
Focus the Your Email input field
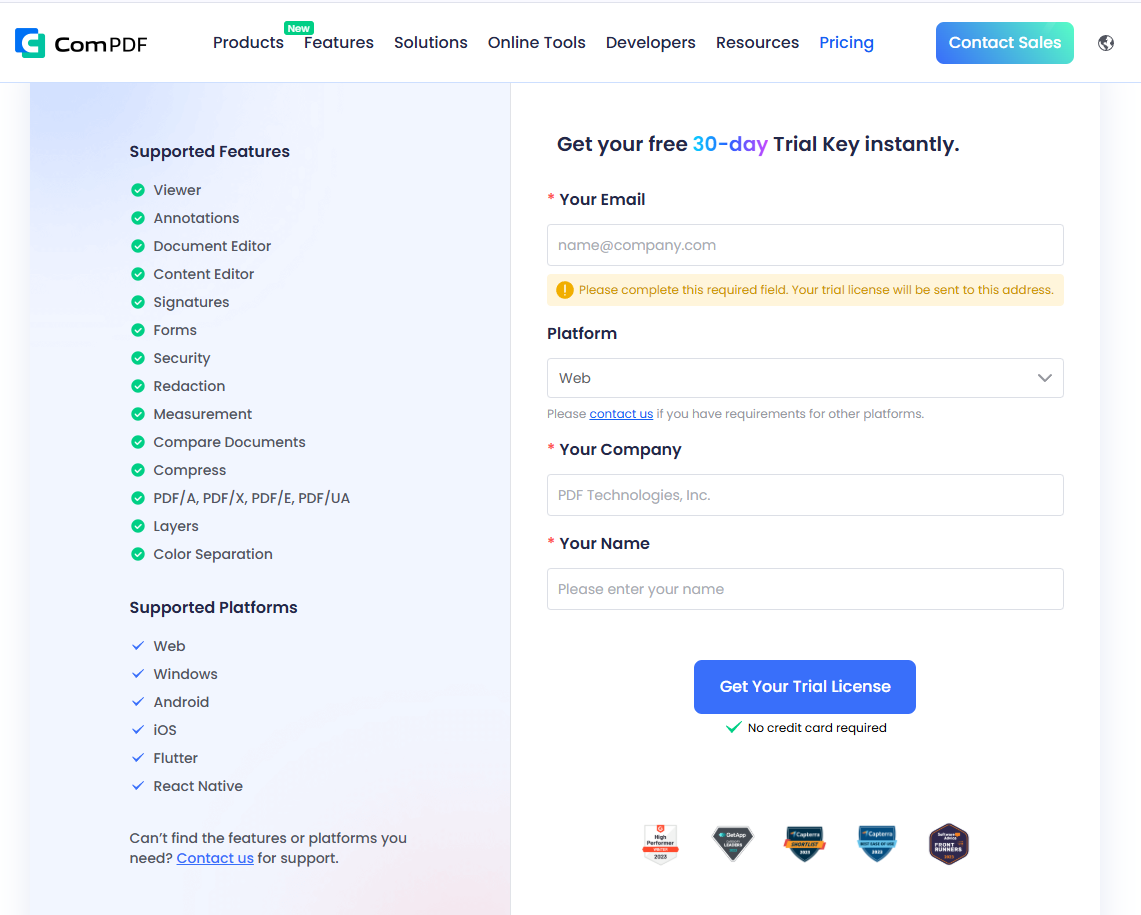(x=805, y=245)
